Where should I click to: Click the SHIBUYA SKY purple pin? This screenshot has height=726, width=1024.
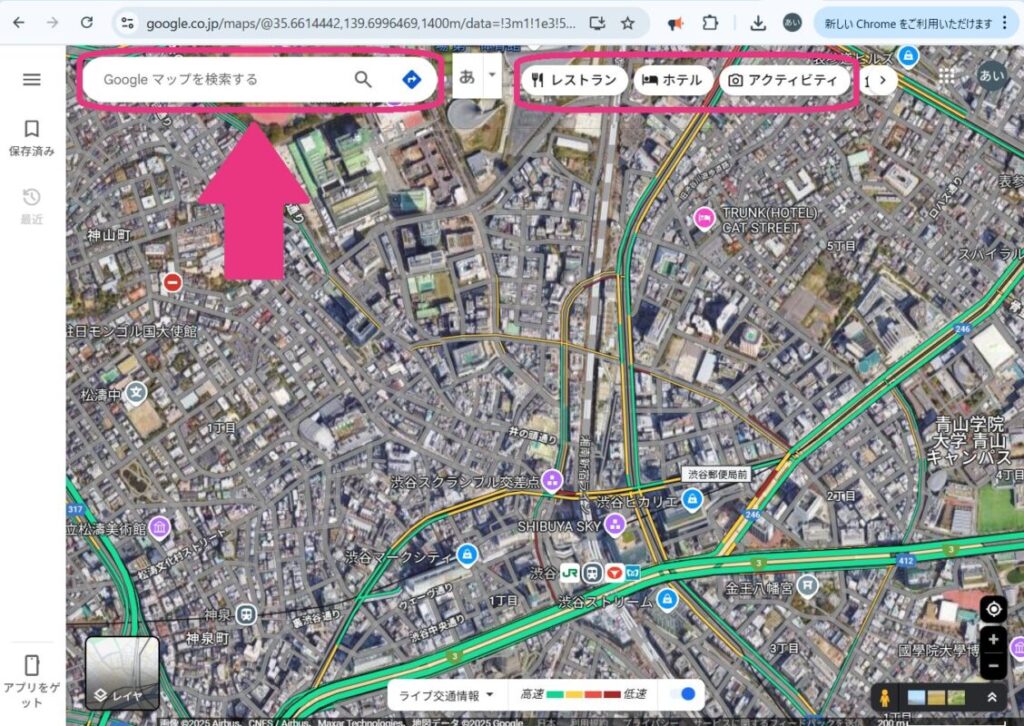click(x=615, y=524)
